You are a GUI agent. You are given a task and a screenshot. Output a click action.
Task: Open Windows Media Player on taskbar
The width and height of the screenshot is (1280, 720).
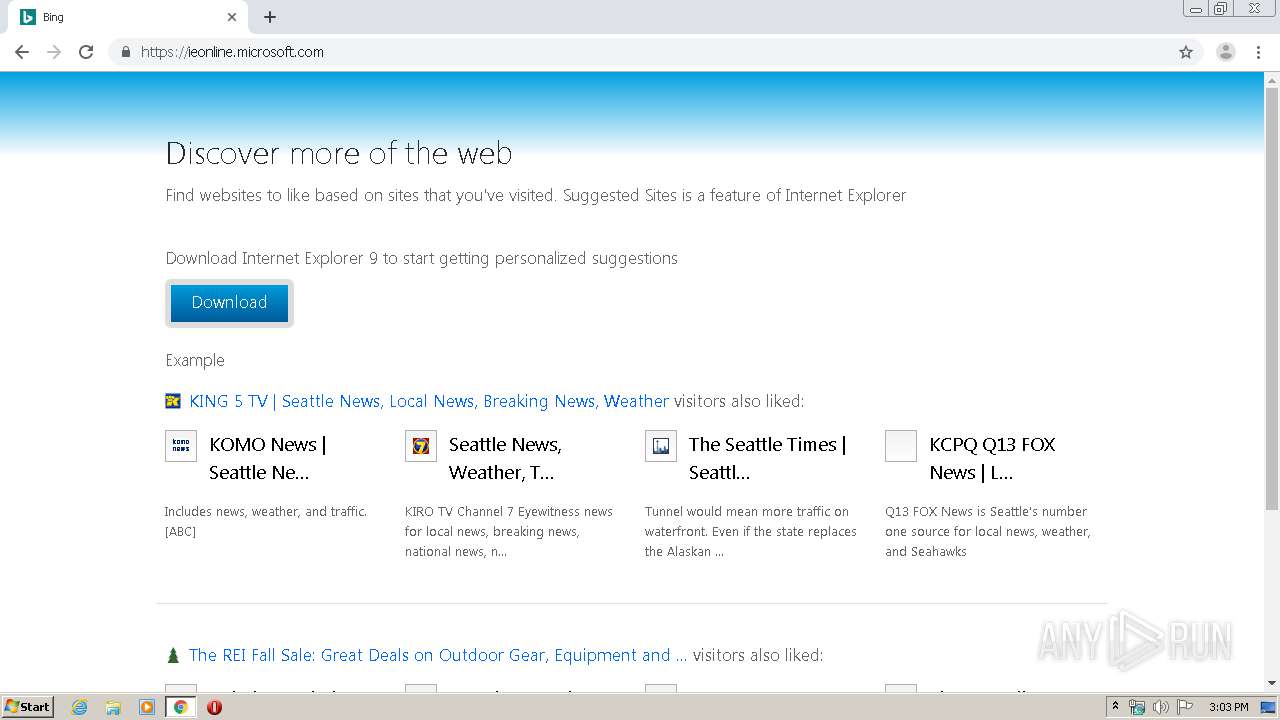[x=147, y=707]
